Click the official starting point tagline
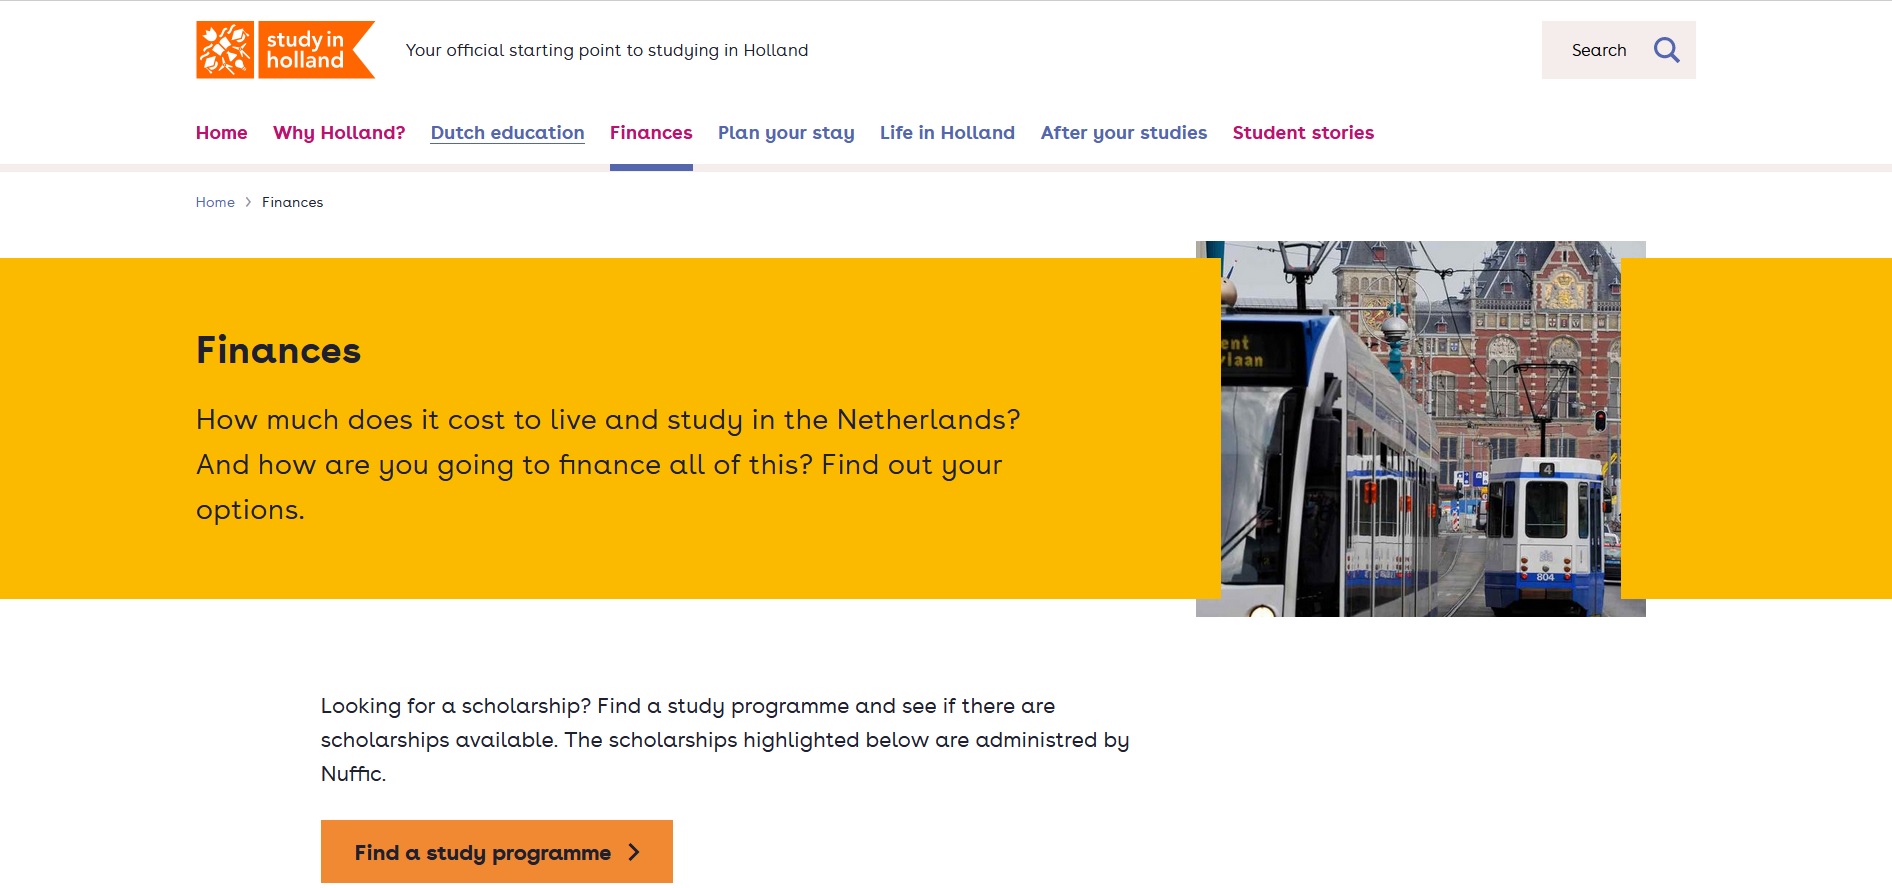The height and width of the screenshot is (888, 1892). (x=606, y=50)
